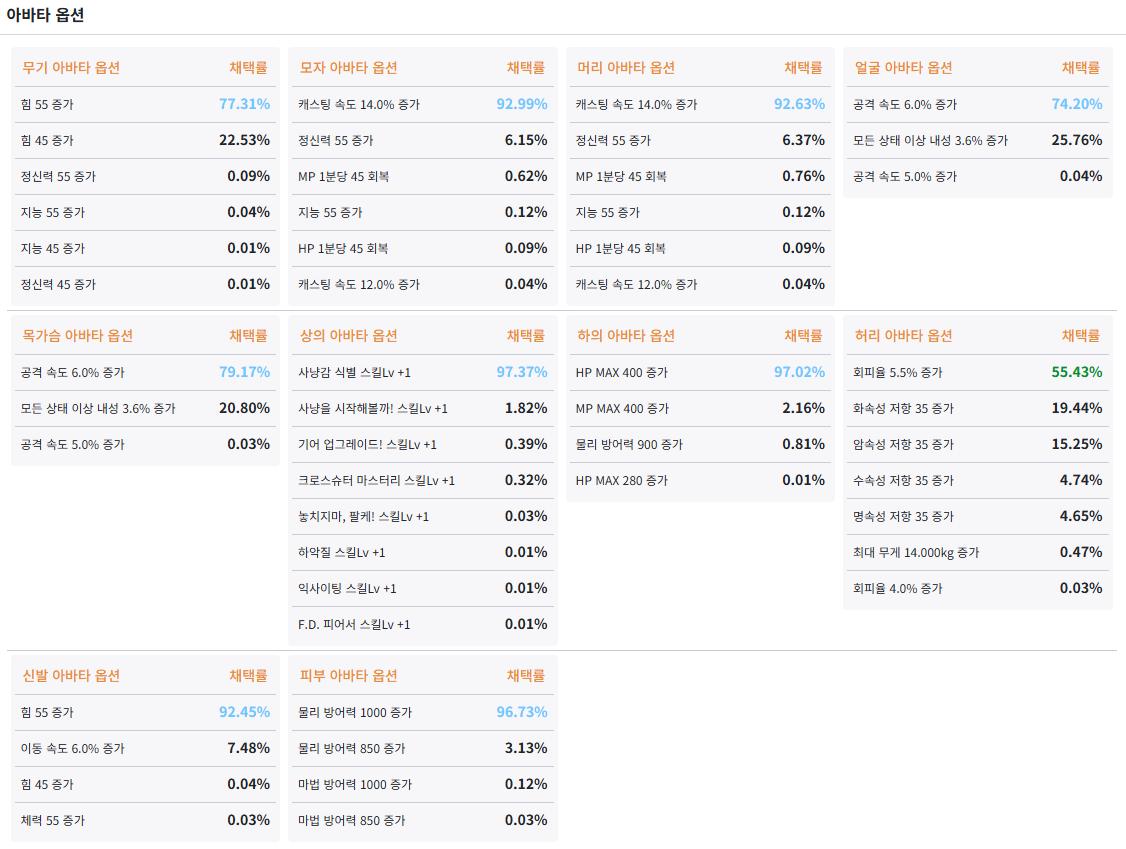The width and height of the screenshot is (1126, 849).
Task: Click the green 55.43% value
Action: tap(1076, 372)
